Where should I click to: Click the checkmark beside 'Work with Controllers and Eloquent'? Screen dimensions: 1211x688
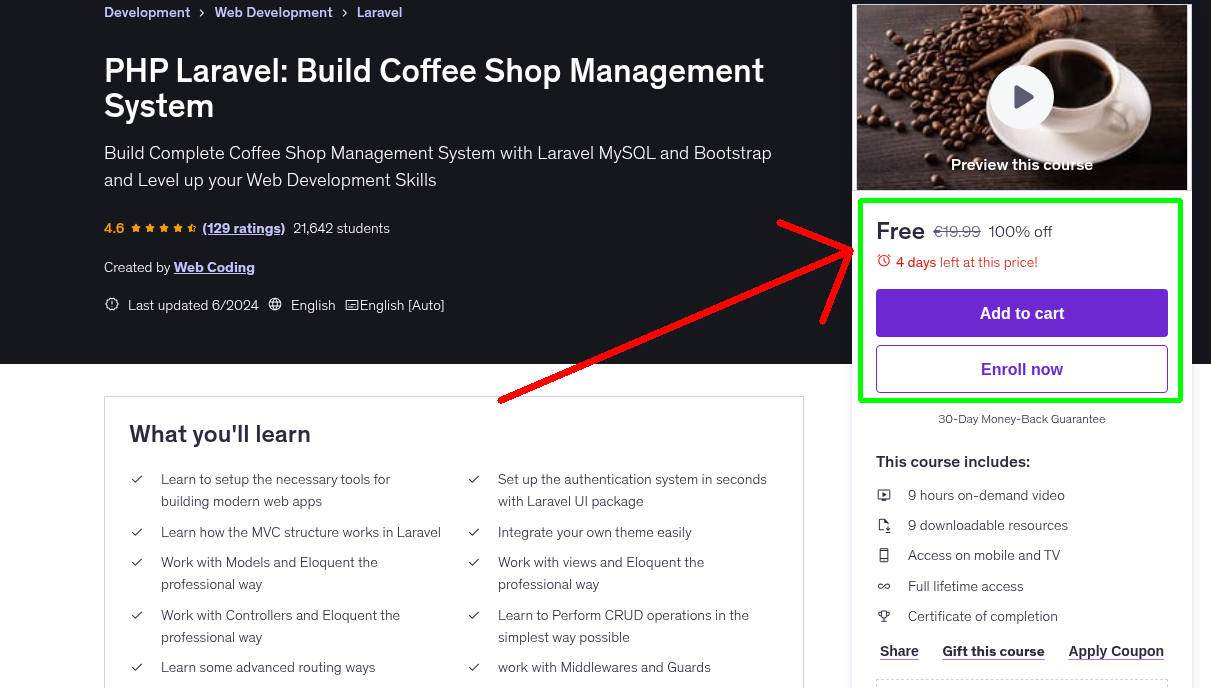137,616
